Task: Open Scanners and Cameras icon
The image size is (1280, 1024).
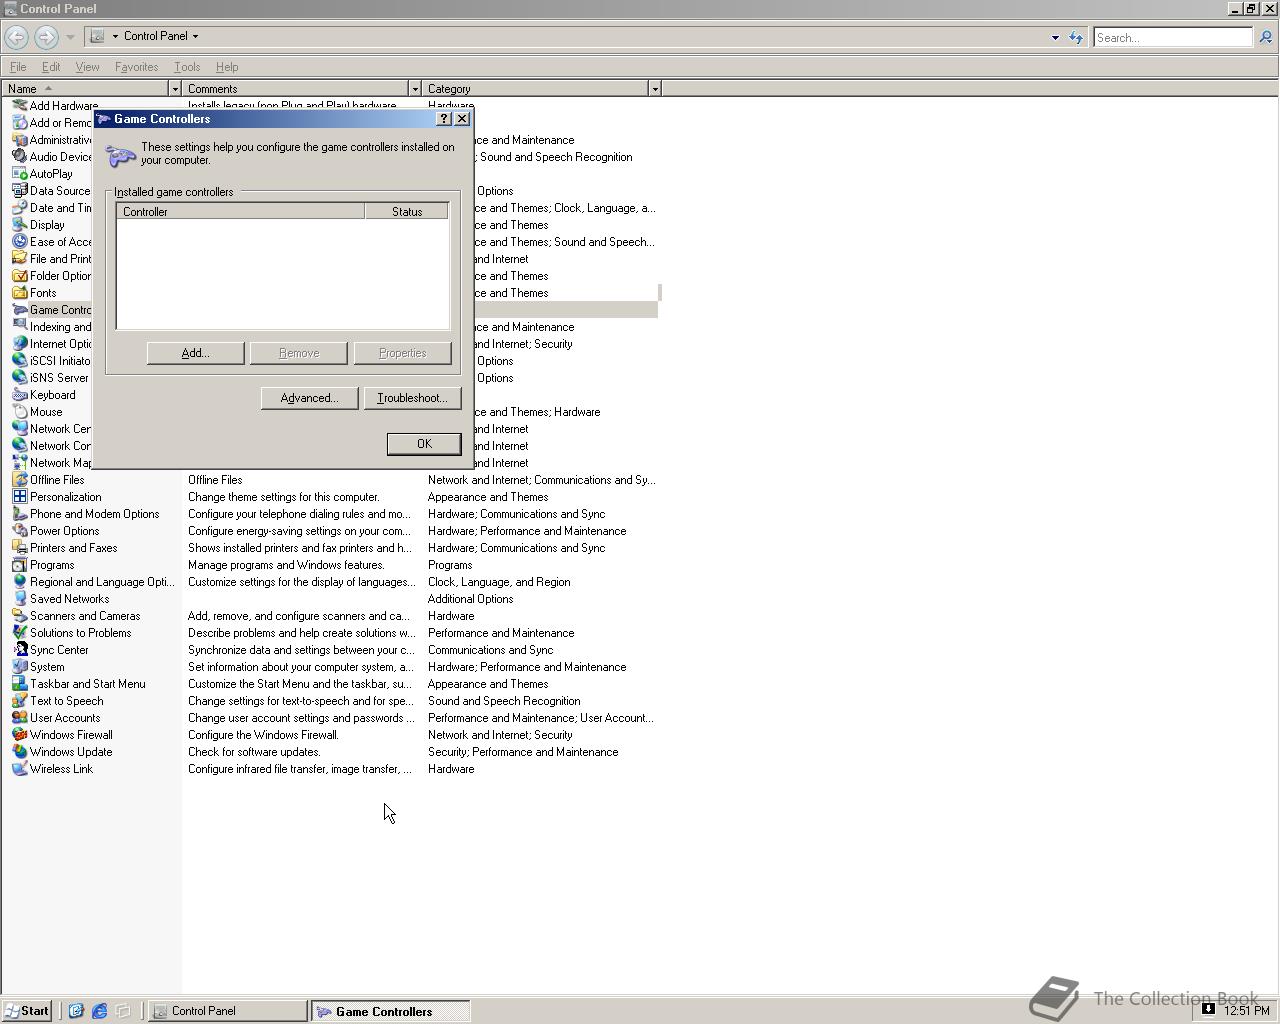Action: pos(19,616)
